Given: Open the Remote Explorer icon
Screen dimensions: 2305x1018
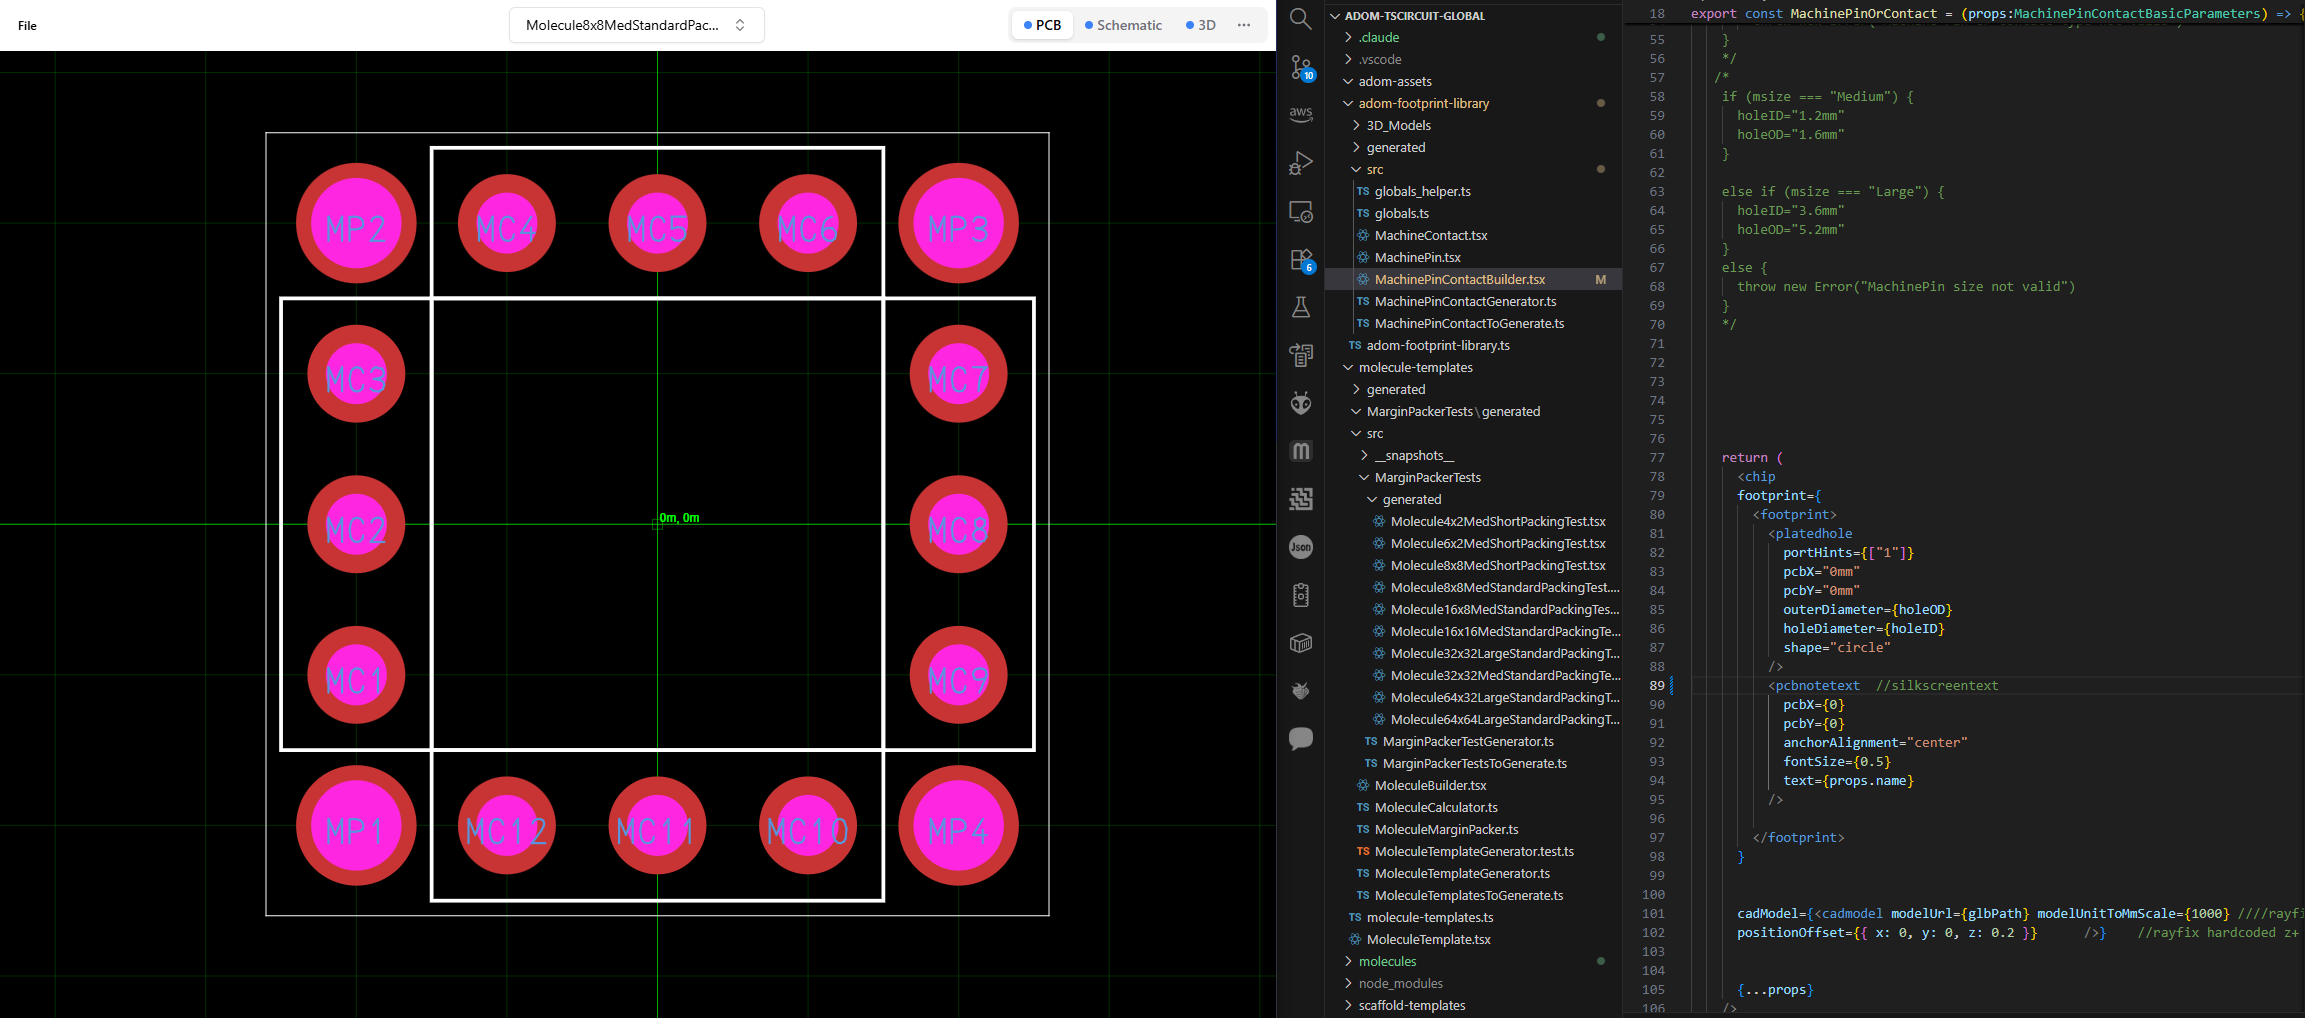Looking at the screenshot, I should [x=1300, y=212].
